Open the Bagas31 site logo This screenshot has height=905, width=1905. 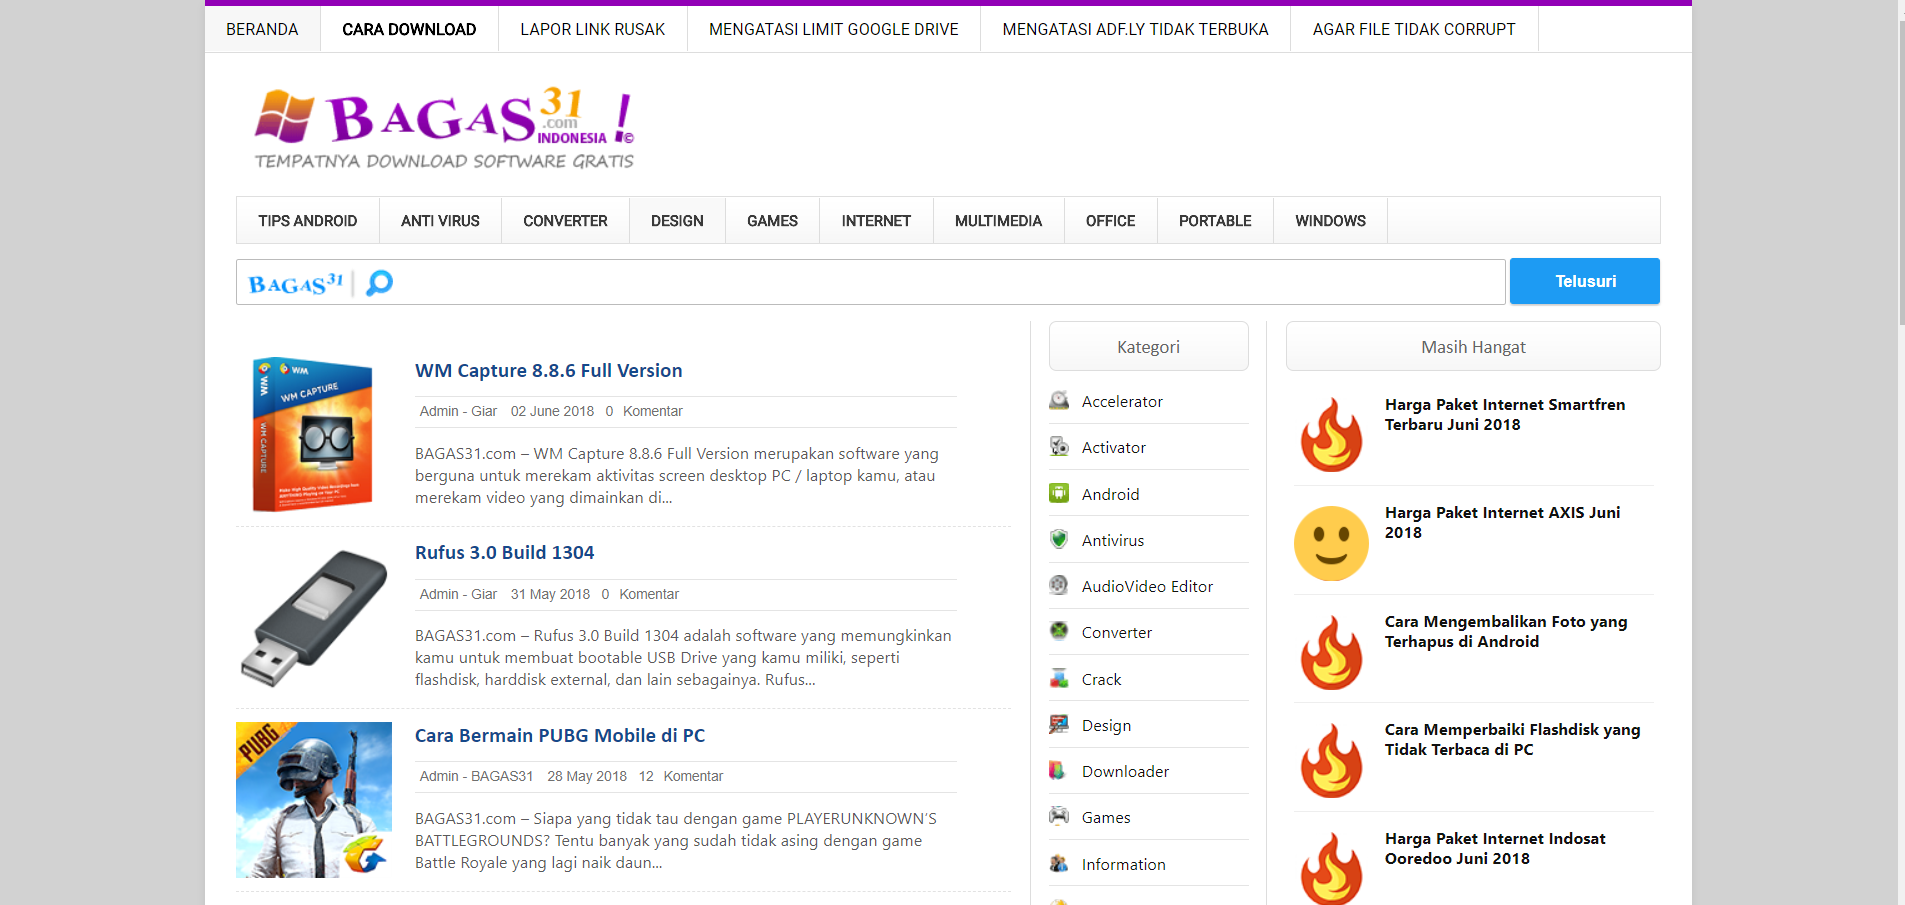click(444, 128)
